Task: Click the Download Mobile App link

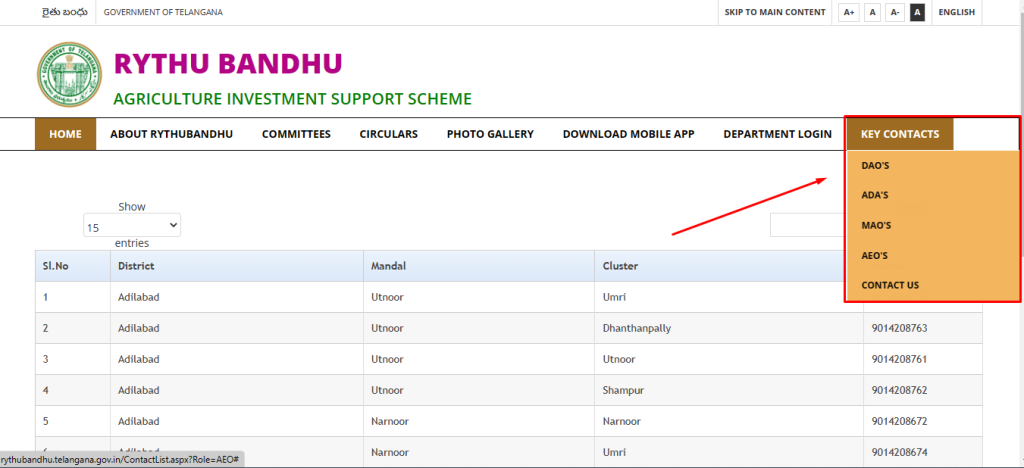Action: pyautogui.click(x=628, y=134)
